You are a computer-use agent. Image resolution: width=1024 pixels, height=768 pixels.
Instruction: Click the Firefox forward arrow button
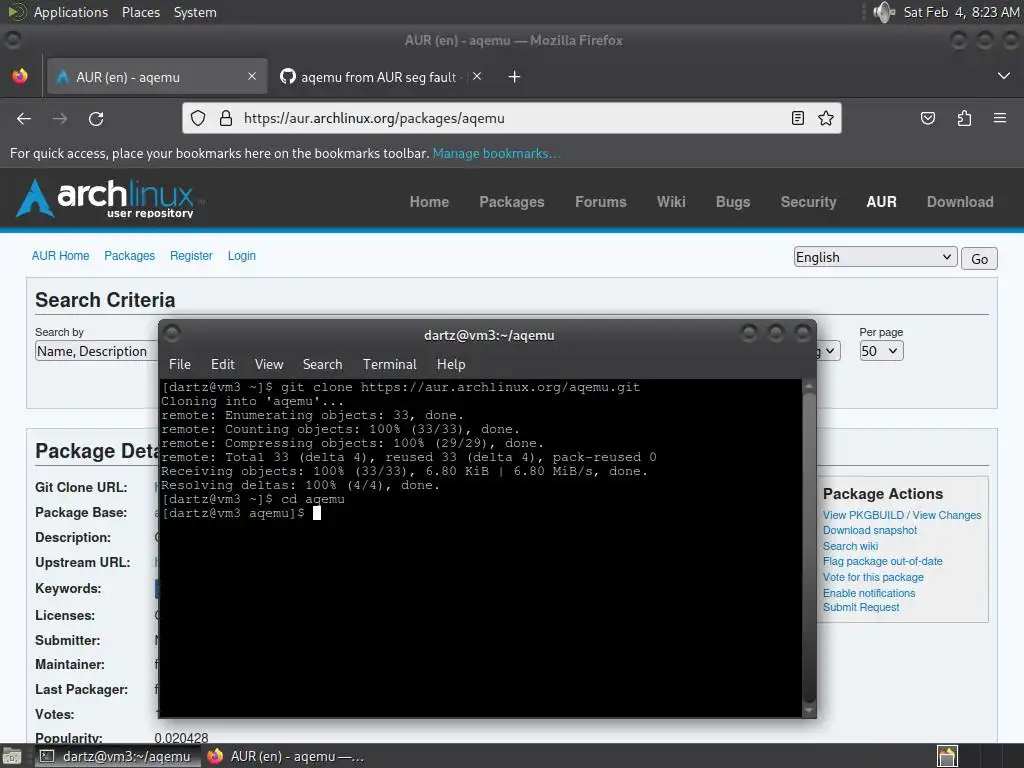coord(60,118)
